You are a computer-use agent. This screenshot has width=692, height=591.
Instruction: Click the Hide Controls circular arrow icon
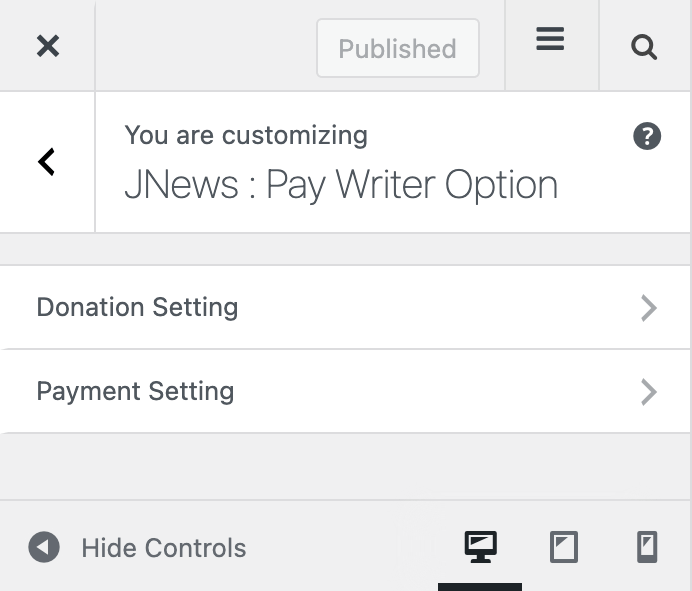coord(43,548)
